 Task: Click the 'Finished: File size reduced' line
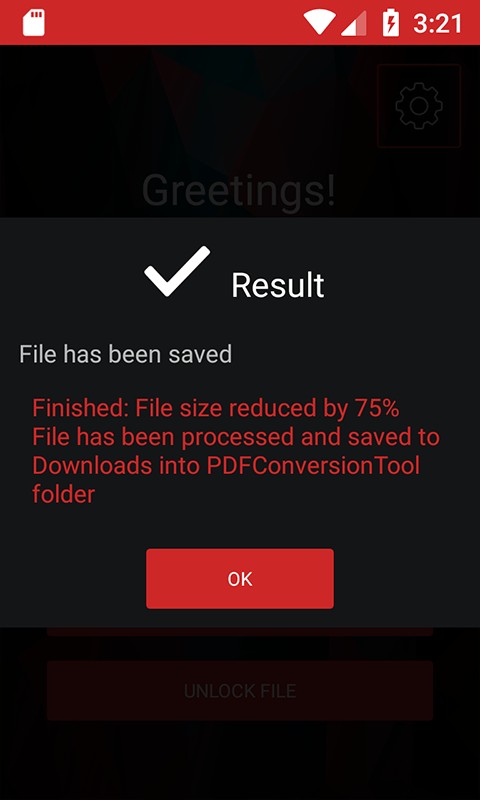click(x=216, y=408)
